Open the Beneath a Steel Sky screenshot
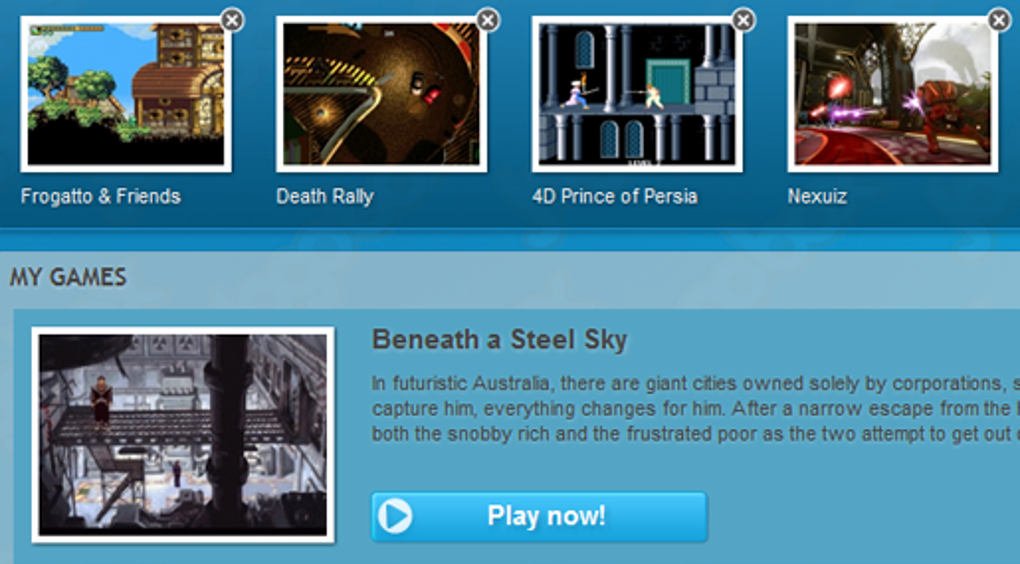The height and width of the screenshot is (564, 1020). coord(183,435)
